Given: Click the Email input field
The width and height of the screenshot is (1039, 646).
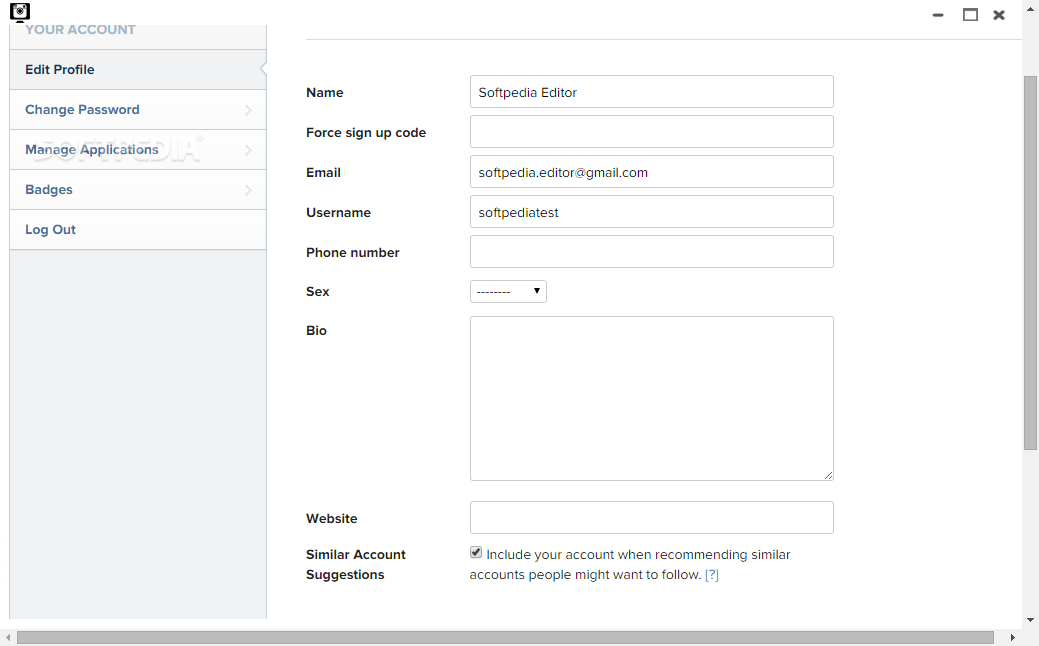Looking at the screenshot, I should (x=651, y=172).
